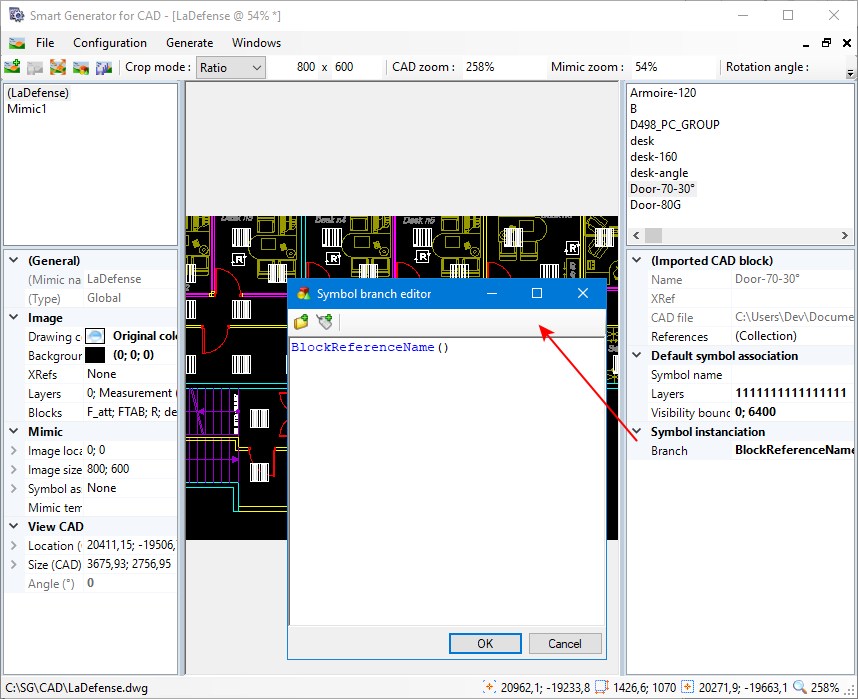Collapse the View CAD property section
The width and height of the screenshot is (858, 699).
tap(13, 527)
